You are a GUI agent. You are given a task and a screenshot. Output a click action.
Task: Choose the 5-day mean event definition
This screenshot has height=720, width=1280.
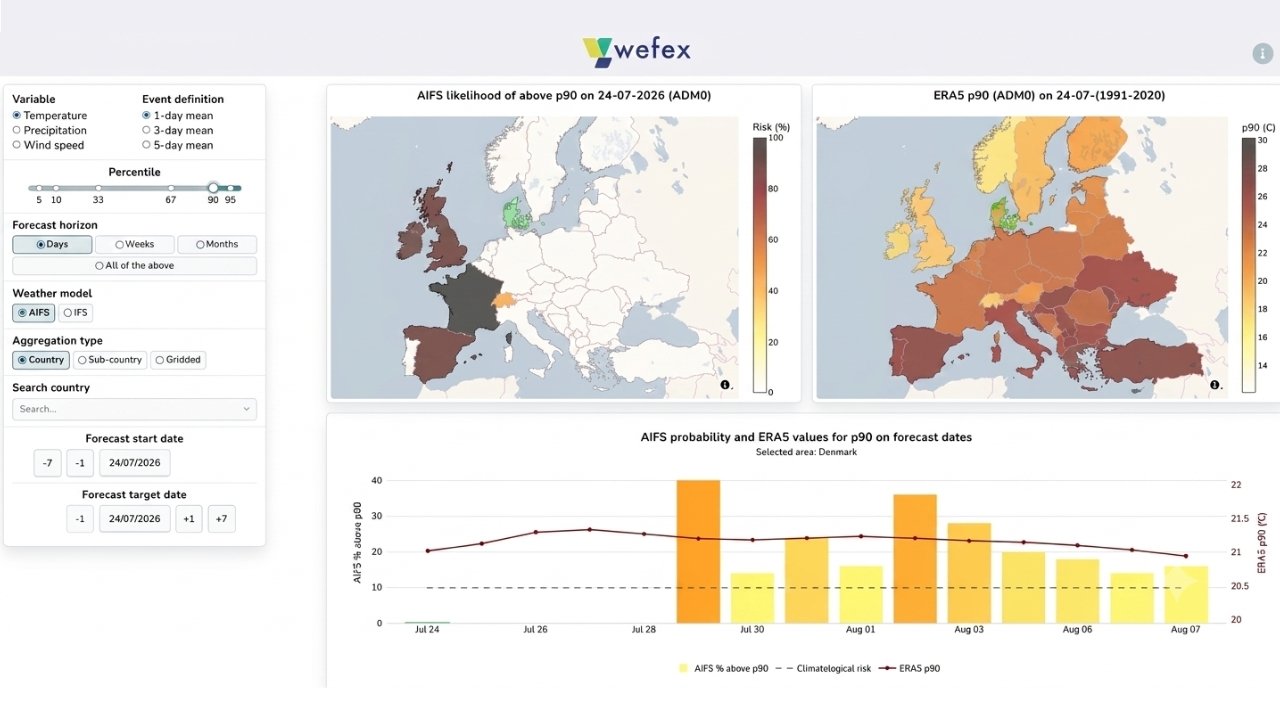[178, 146]
